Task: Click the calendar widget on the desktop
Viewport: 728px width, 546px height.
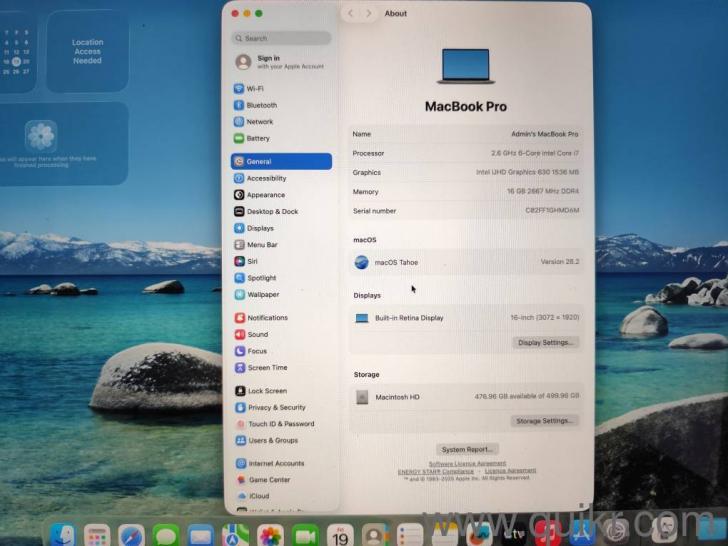Action: coord(17,52)
